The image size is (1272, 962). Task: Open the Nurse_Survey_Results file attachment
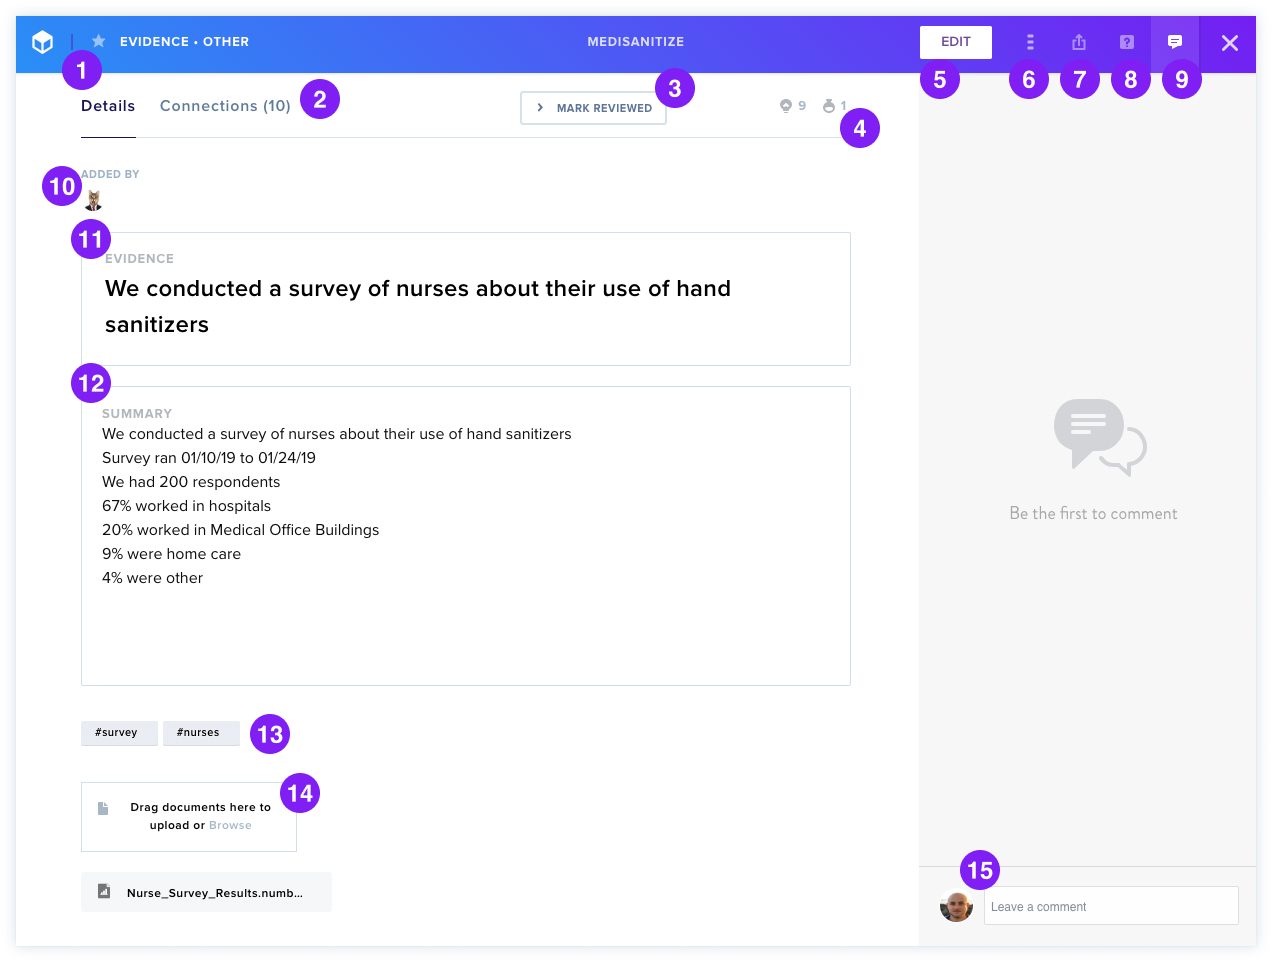click(x=206, y=892)
